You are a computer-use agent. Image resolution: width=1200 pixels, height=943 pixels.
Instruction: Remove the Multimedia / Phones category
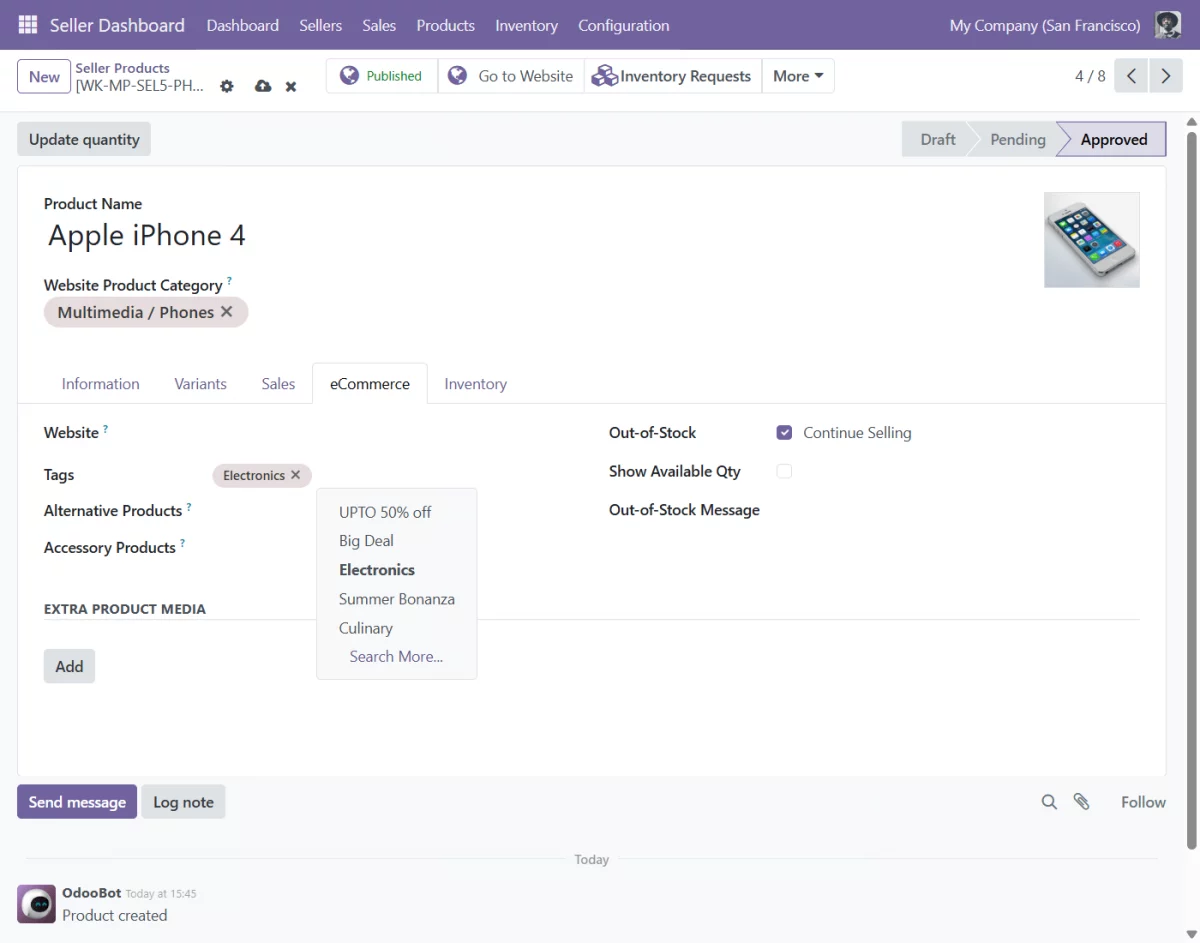(x=227, y=311)
